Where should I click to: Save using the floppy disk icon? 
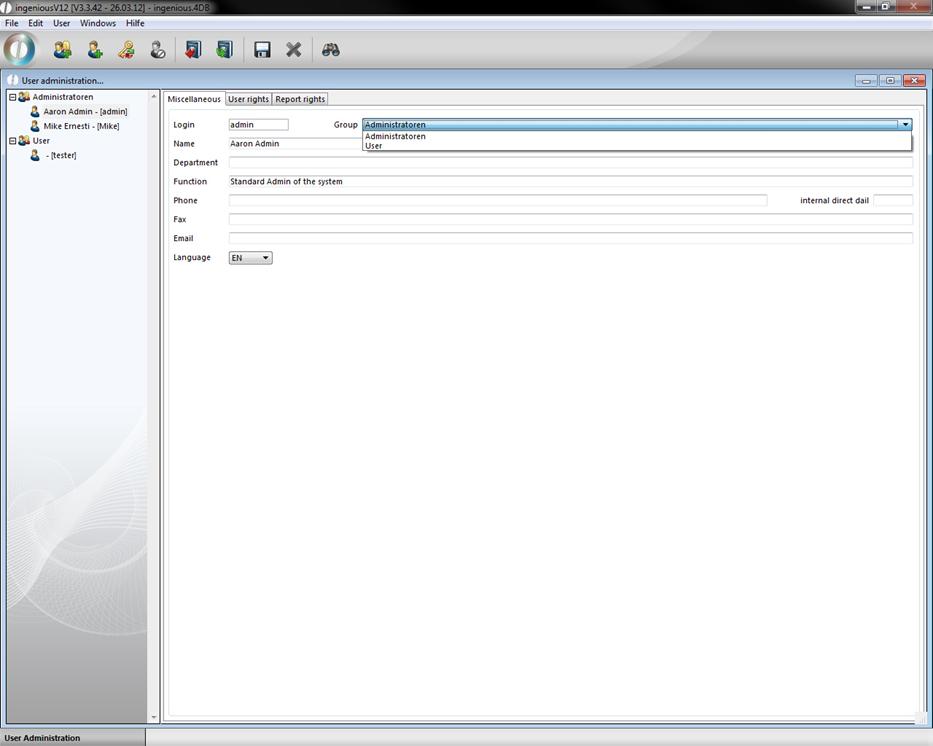[262, 50]
